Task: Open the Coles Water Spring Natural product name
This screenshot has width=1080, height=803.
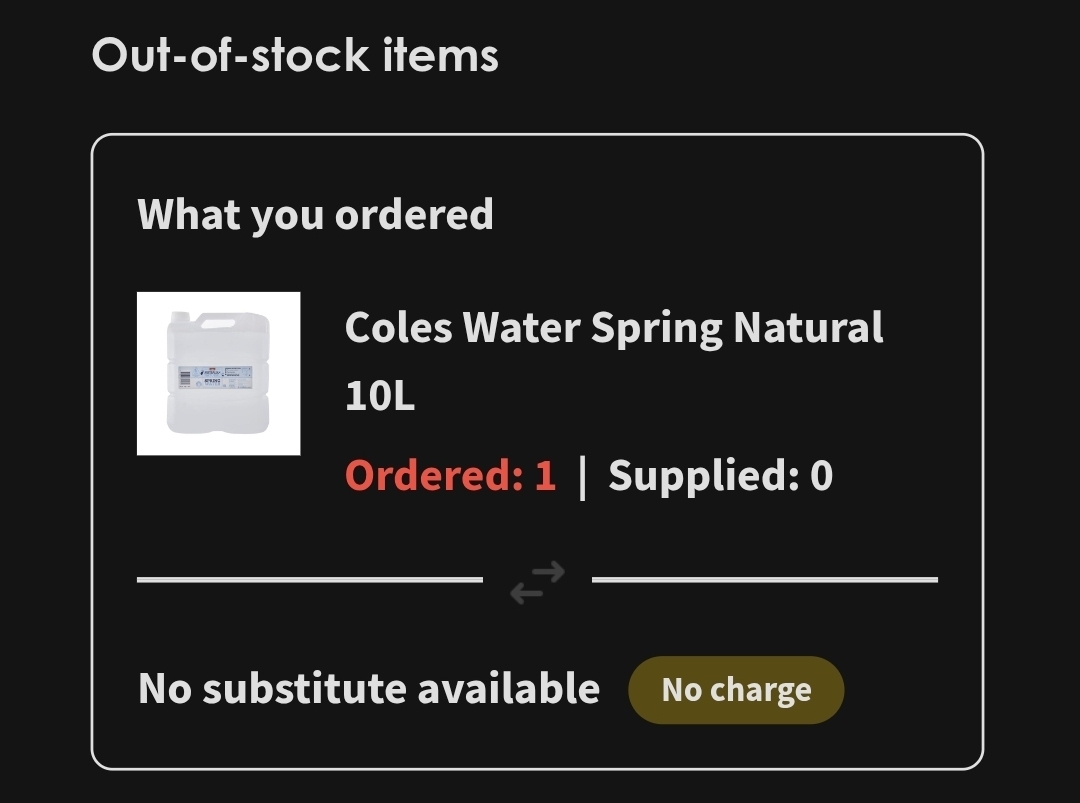Action: (613, 328)
